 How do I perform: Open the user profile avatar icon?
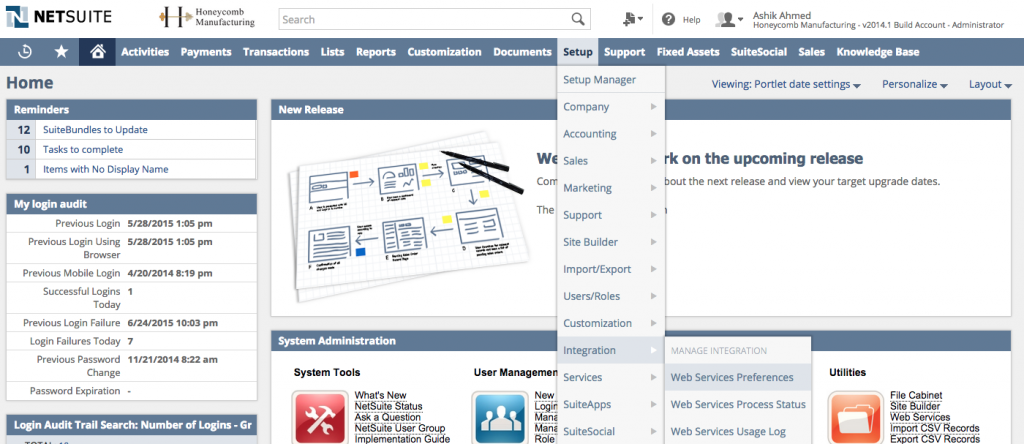(729, 20)
